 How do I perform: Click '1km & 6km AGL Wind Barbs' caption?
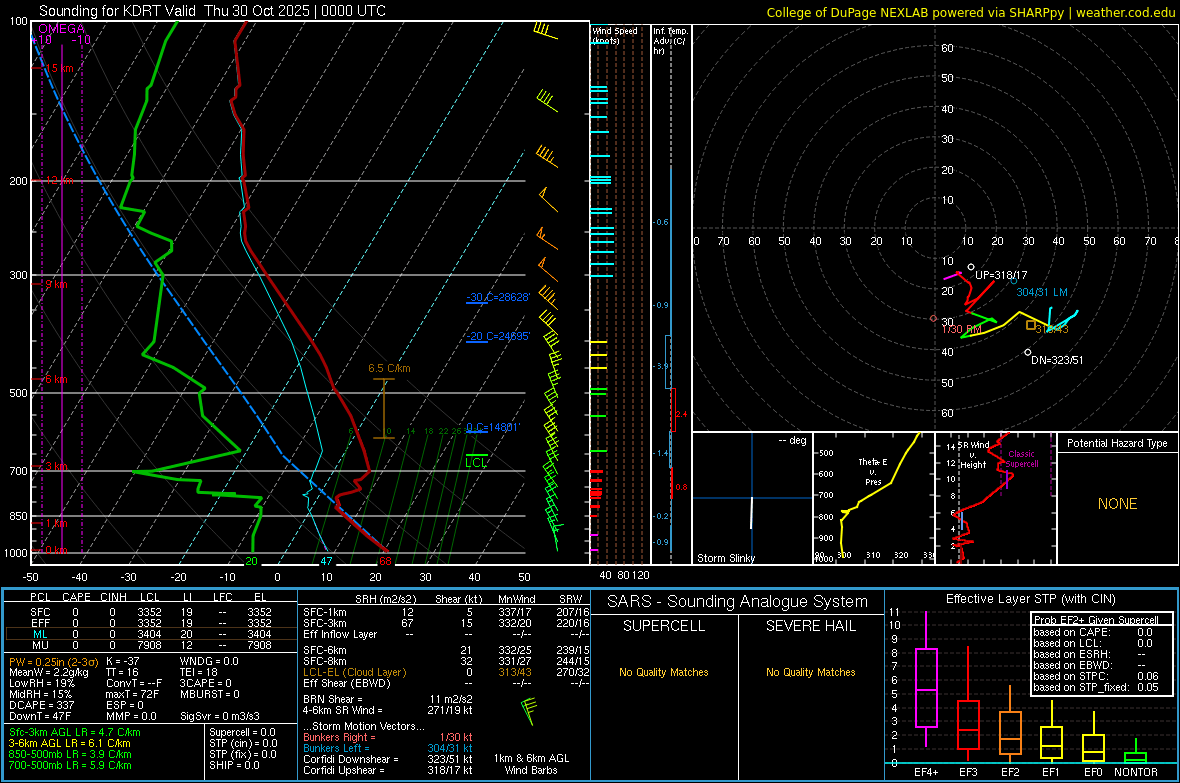tap(531, 764)
